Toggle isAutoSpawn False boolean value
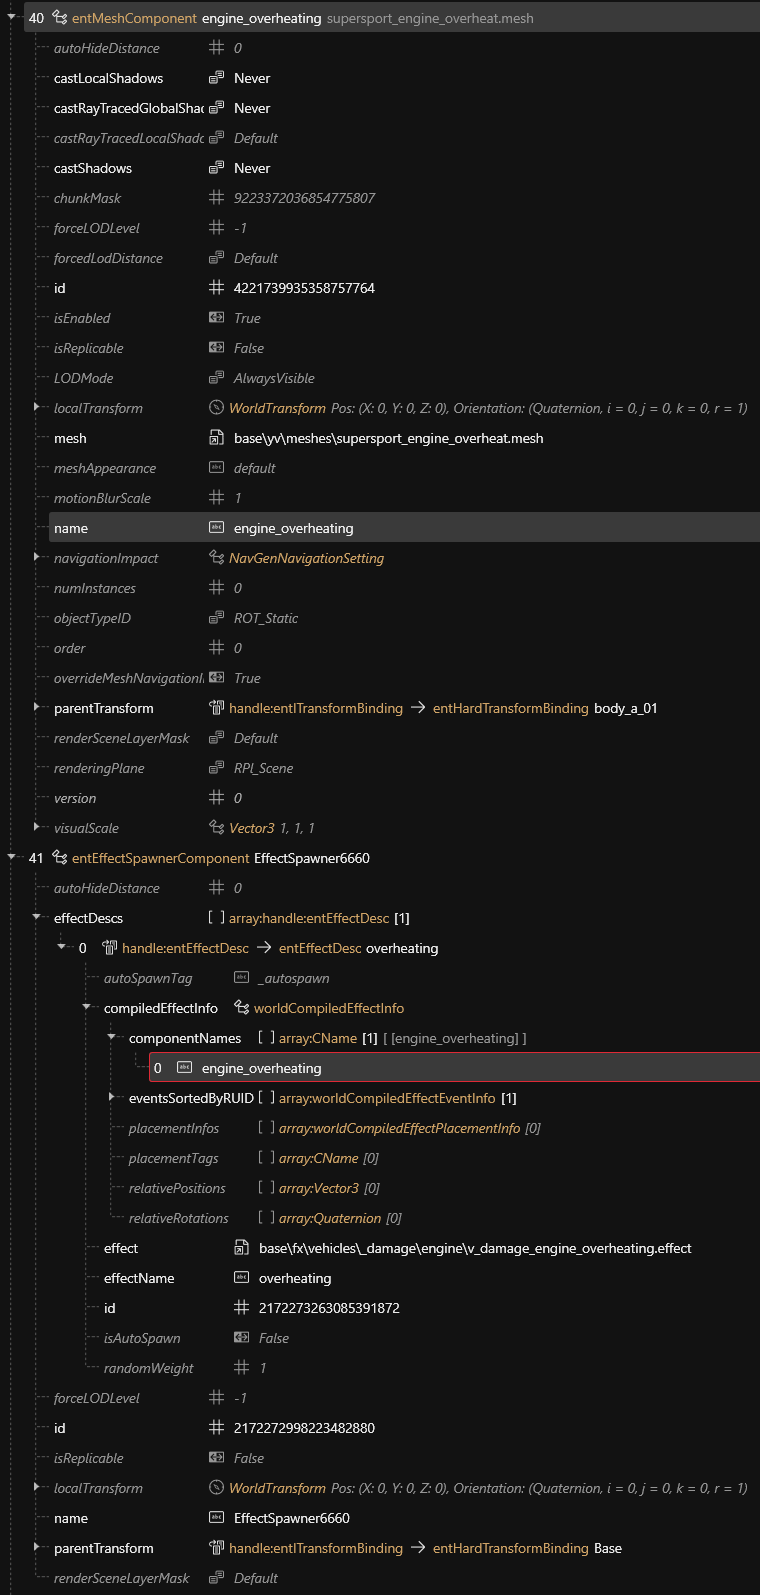This screenshot has height=1595, width=760. [x=273, y=1338]
